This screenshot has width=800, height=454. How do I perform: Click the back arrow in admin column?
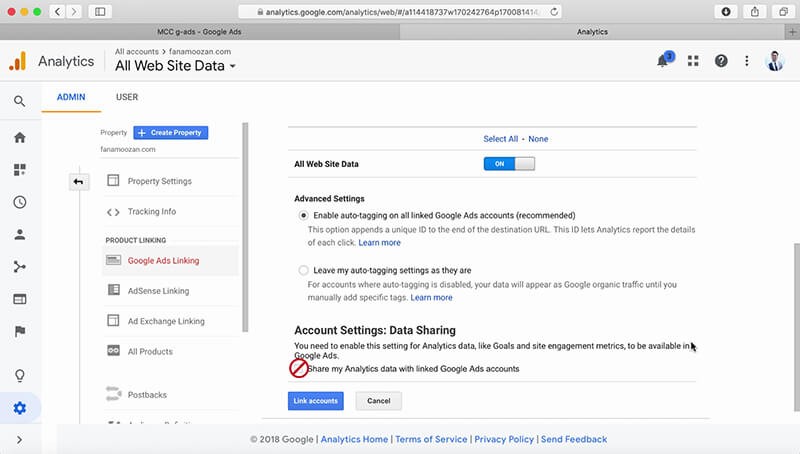point(78,182)
